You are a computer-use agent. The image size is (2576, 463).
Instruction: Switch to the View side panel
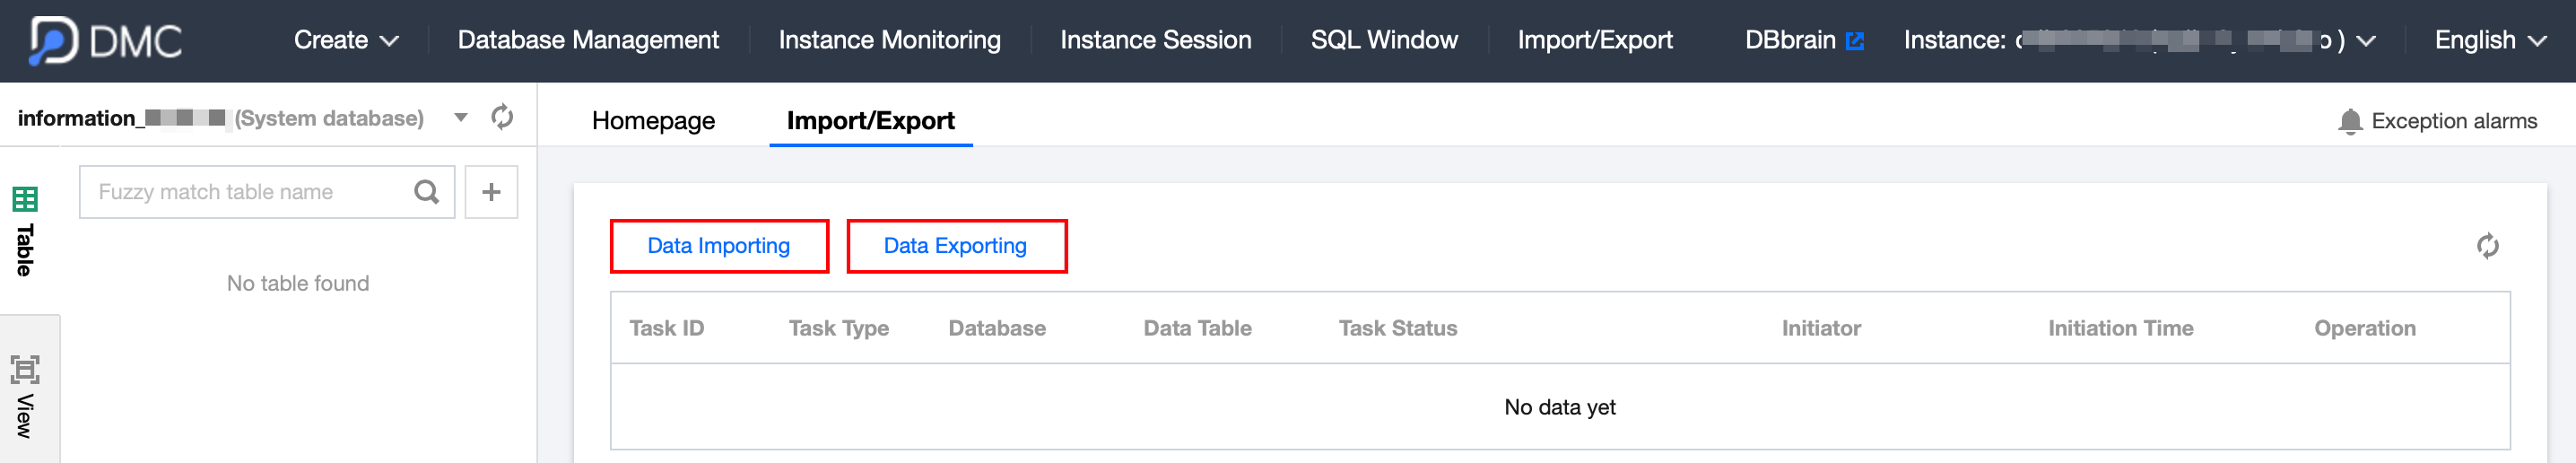(x=25, y=395)
